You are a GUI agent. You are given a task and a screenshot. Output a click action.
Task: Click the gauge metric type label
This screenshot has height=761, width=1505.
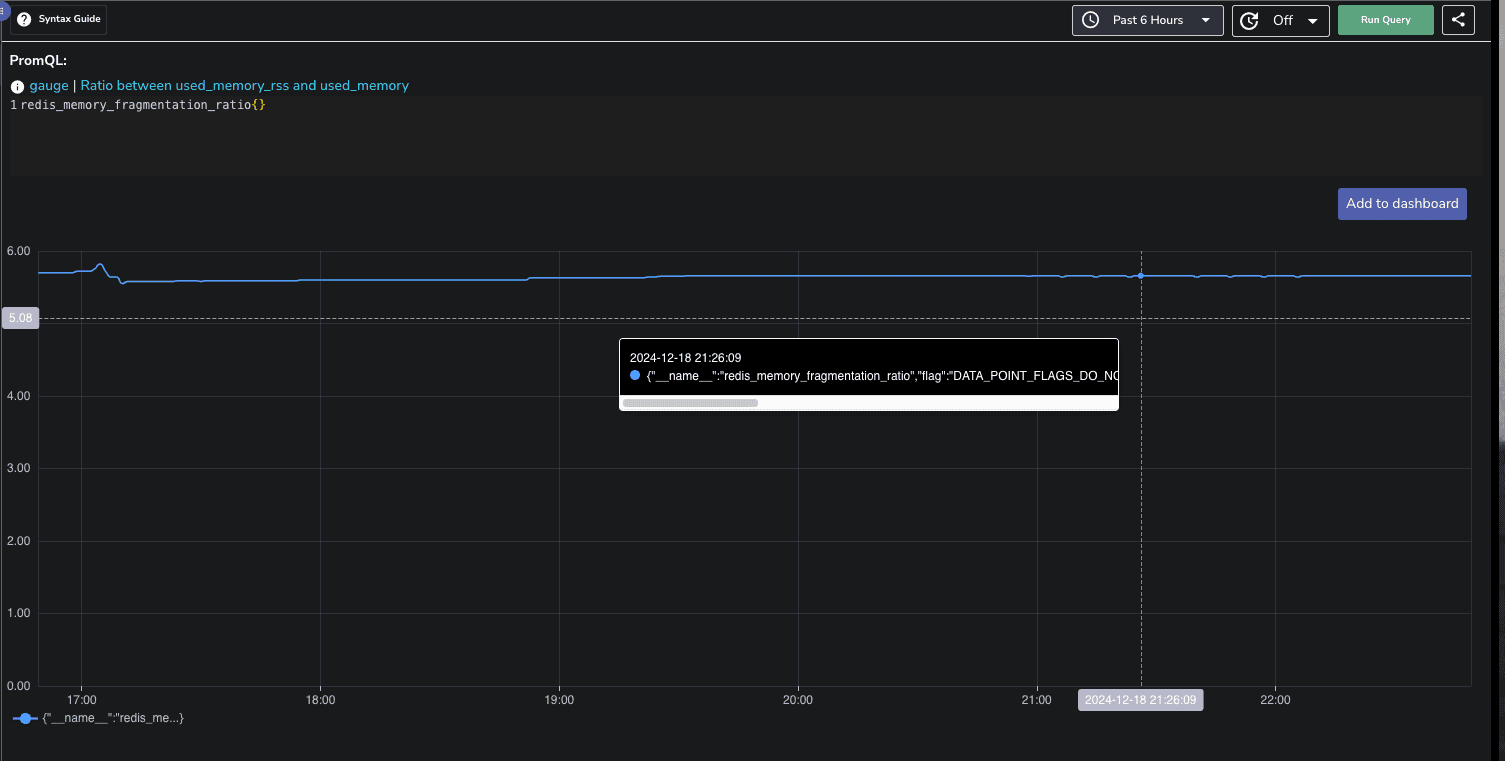(49, 86)
